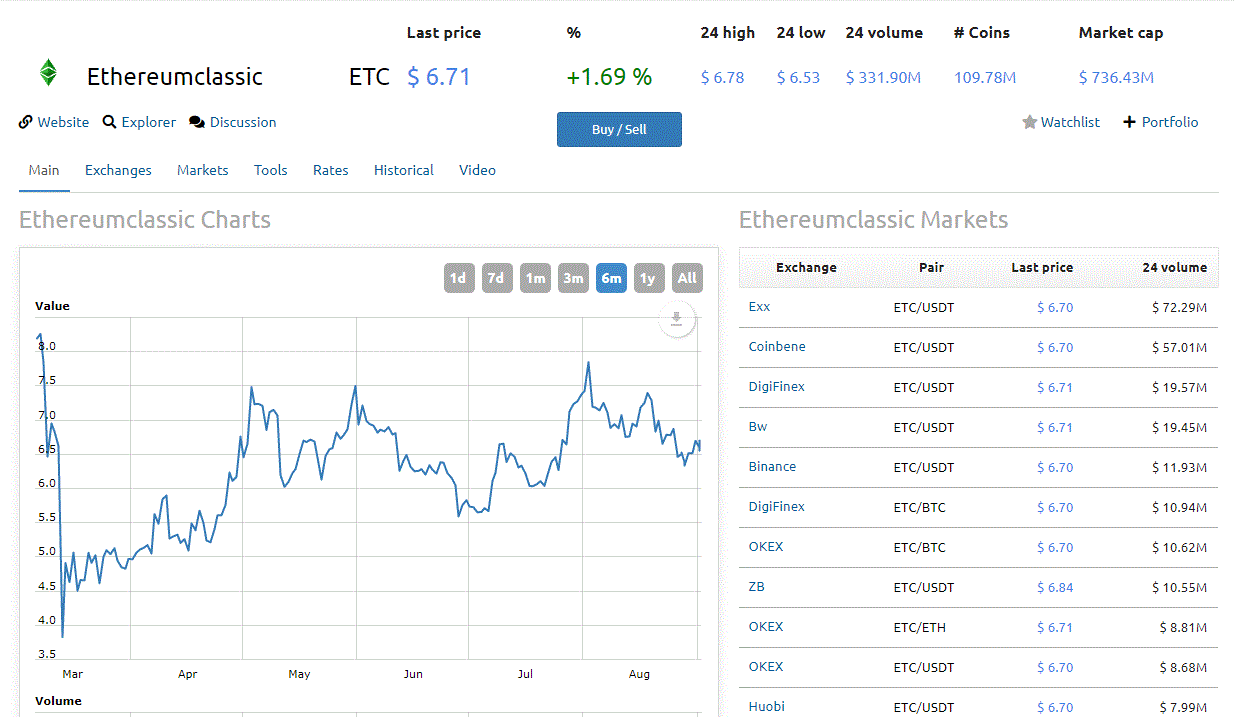The width and height of the screenshot is (1235, 717).
Task: Switch to the Exchanges tab
Action: tap(118, 170)
